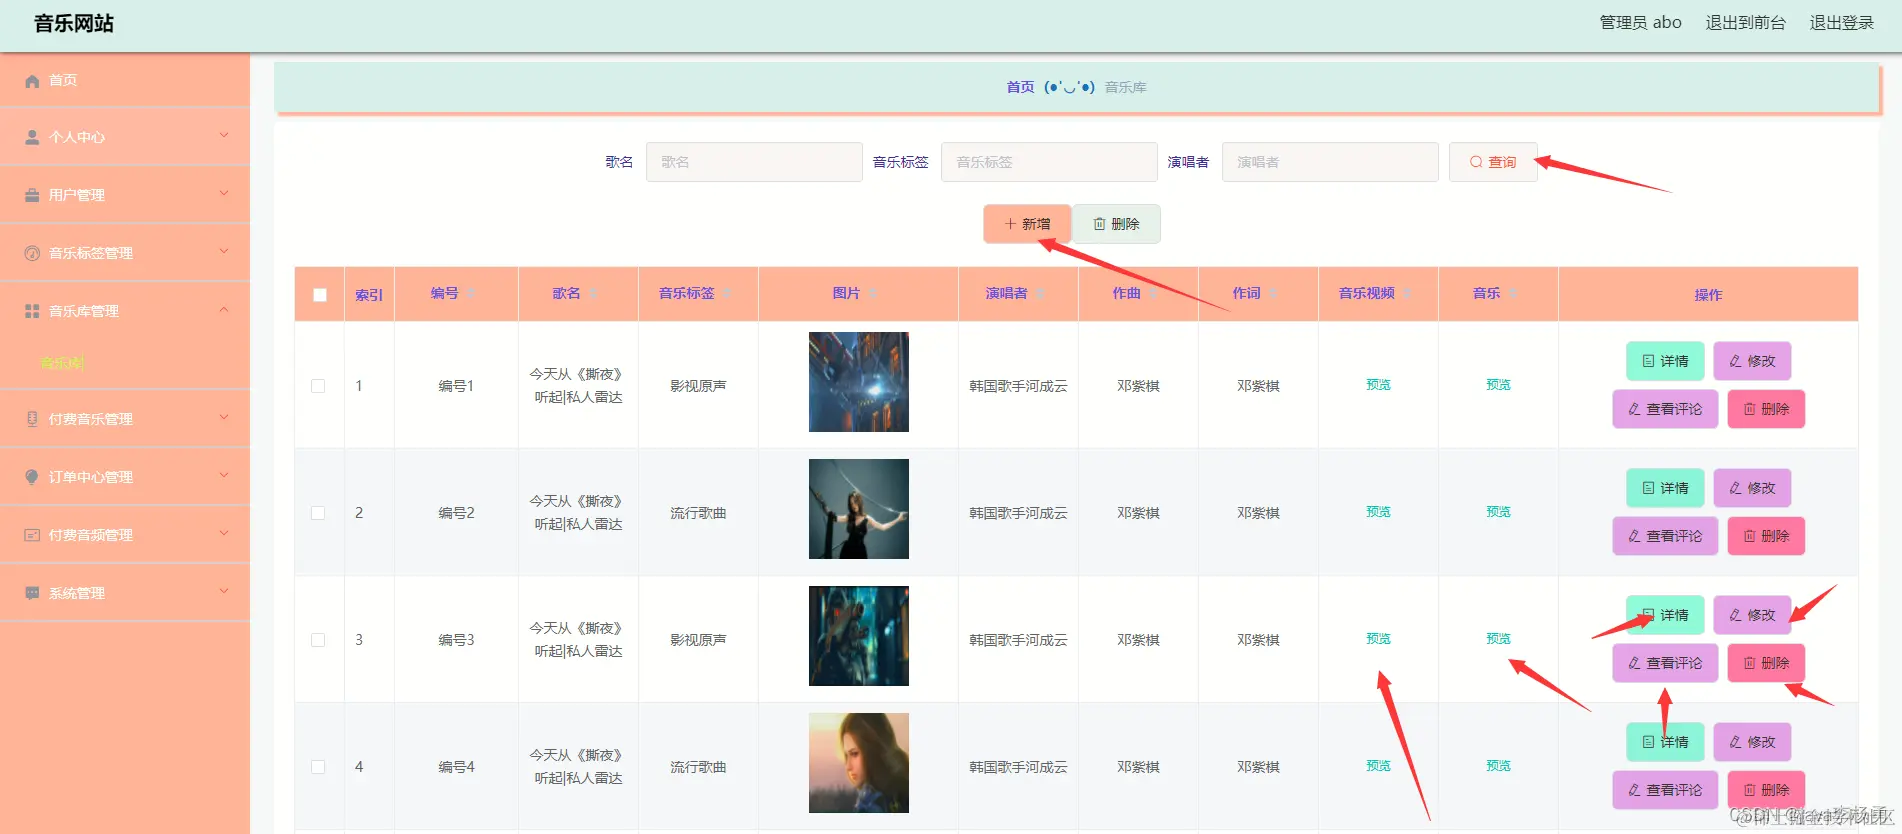Click the home icon beside 首页 in sidebar
This screenshot has width=1902, height=834.
pos(32,81)
